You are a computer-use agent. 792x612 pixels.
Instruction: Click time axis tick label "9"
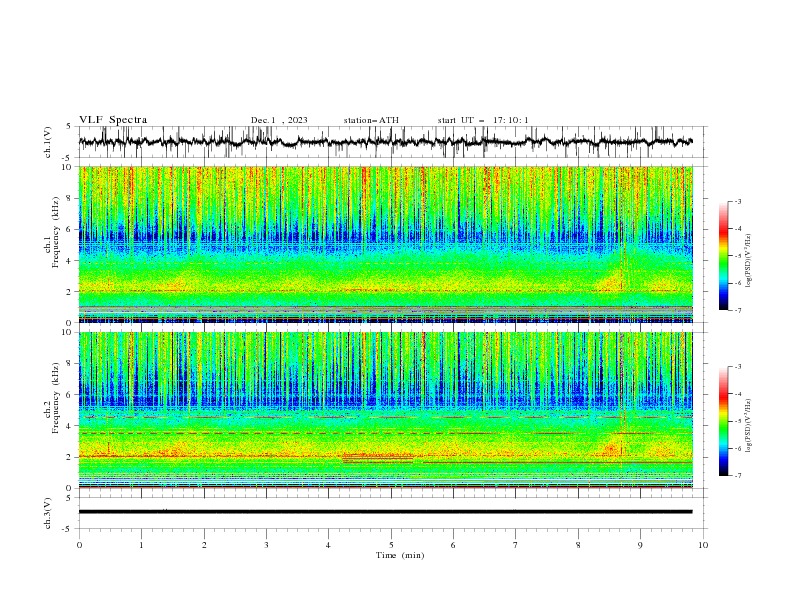coord(640,545)
